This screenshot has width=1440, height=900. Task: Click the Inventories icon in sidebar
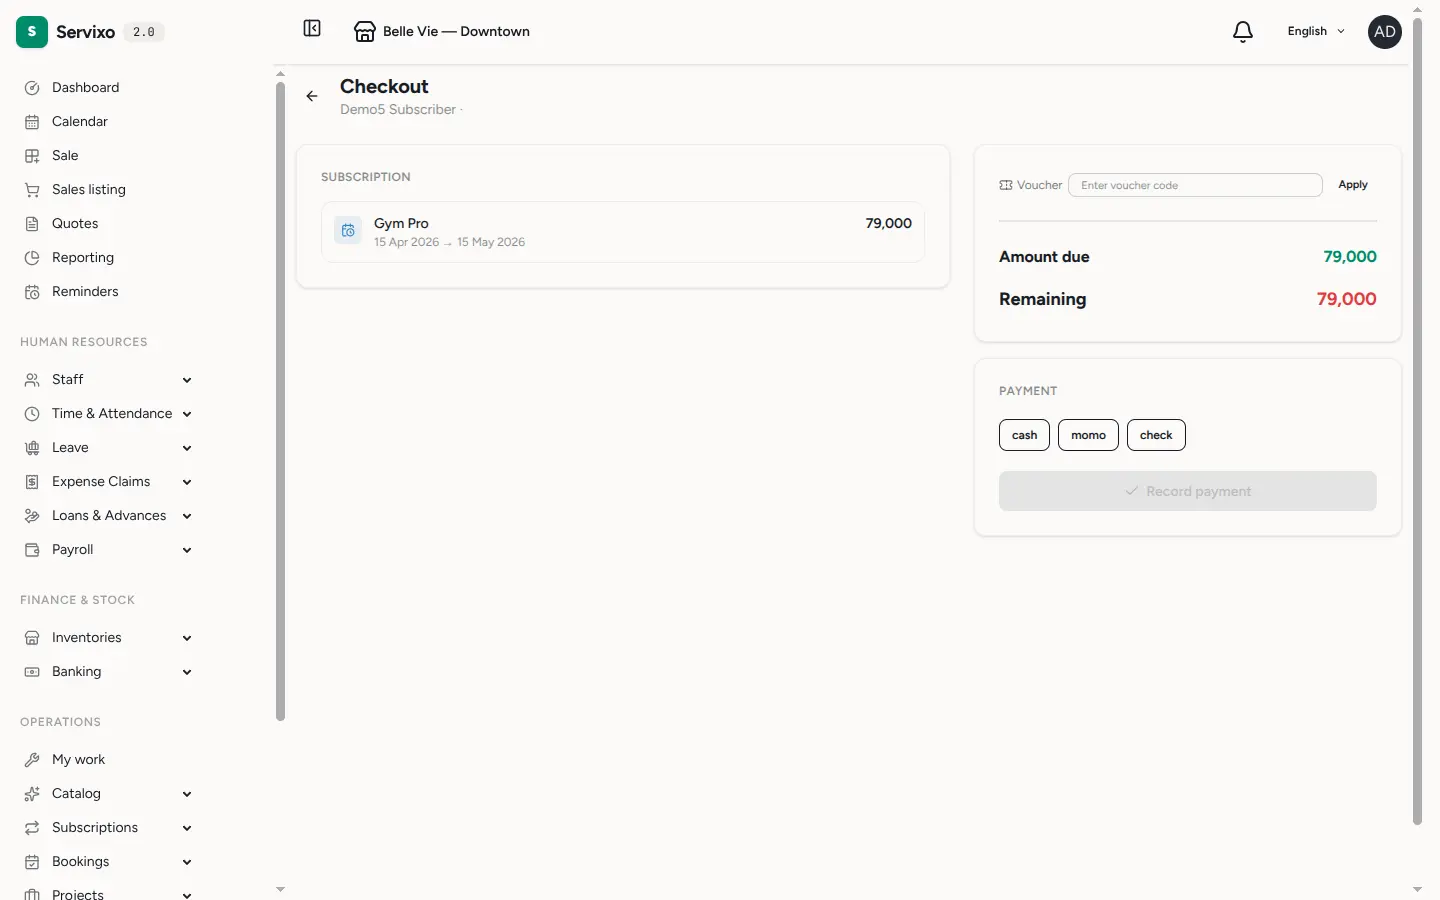tap(32, 638)
